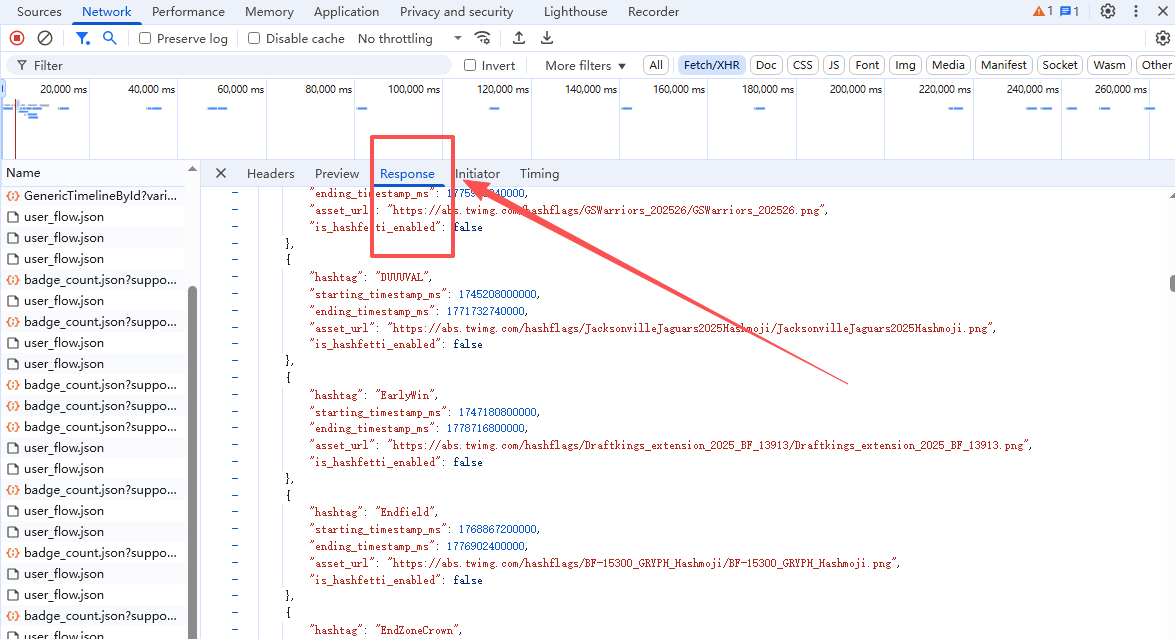
Task: Switch to the Performance panel
Action: coord(188,11)
